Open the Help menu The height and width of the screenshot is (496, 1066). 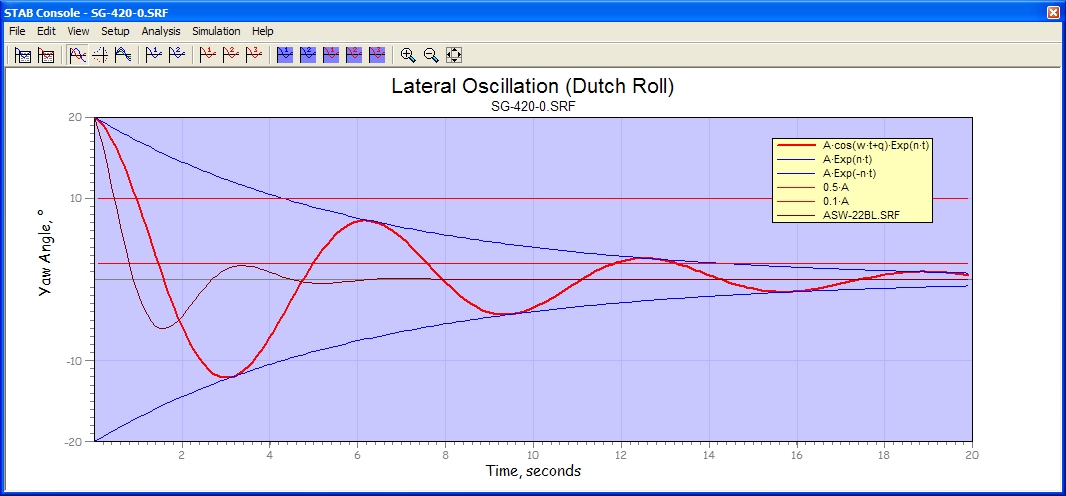[262, 31]
